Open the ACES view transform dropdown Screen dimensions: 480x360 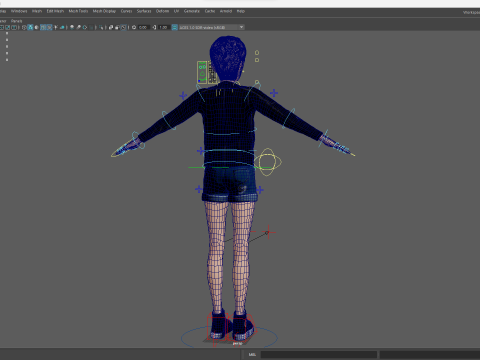coord(212,27)
